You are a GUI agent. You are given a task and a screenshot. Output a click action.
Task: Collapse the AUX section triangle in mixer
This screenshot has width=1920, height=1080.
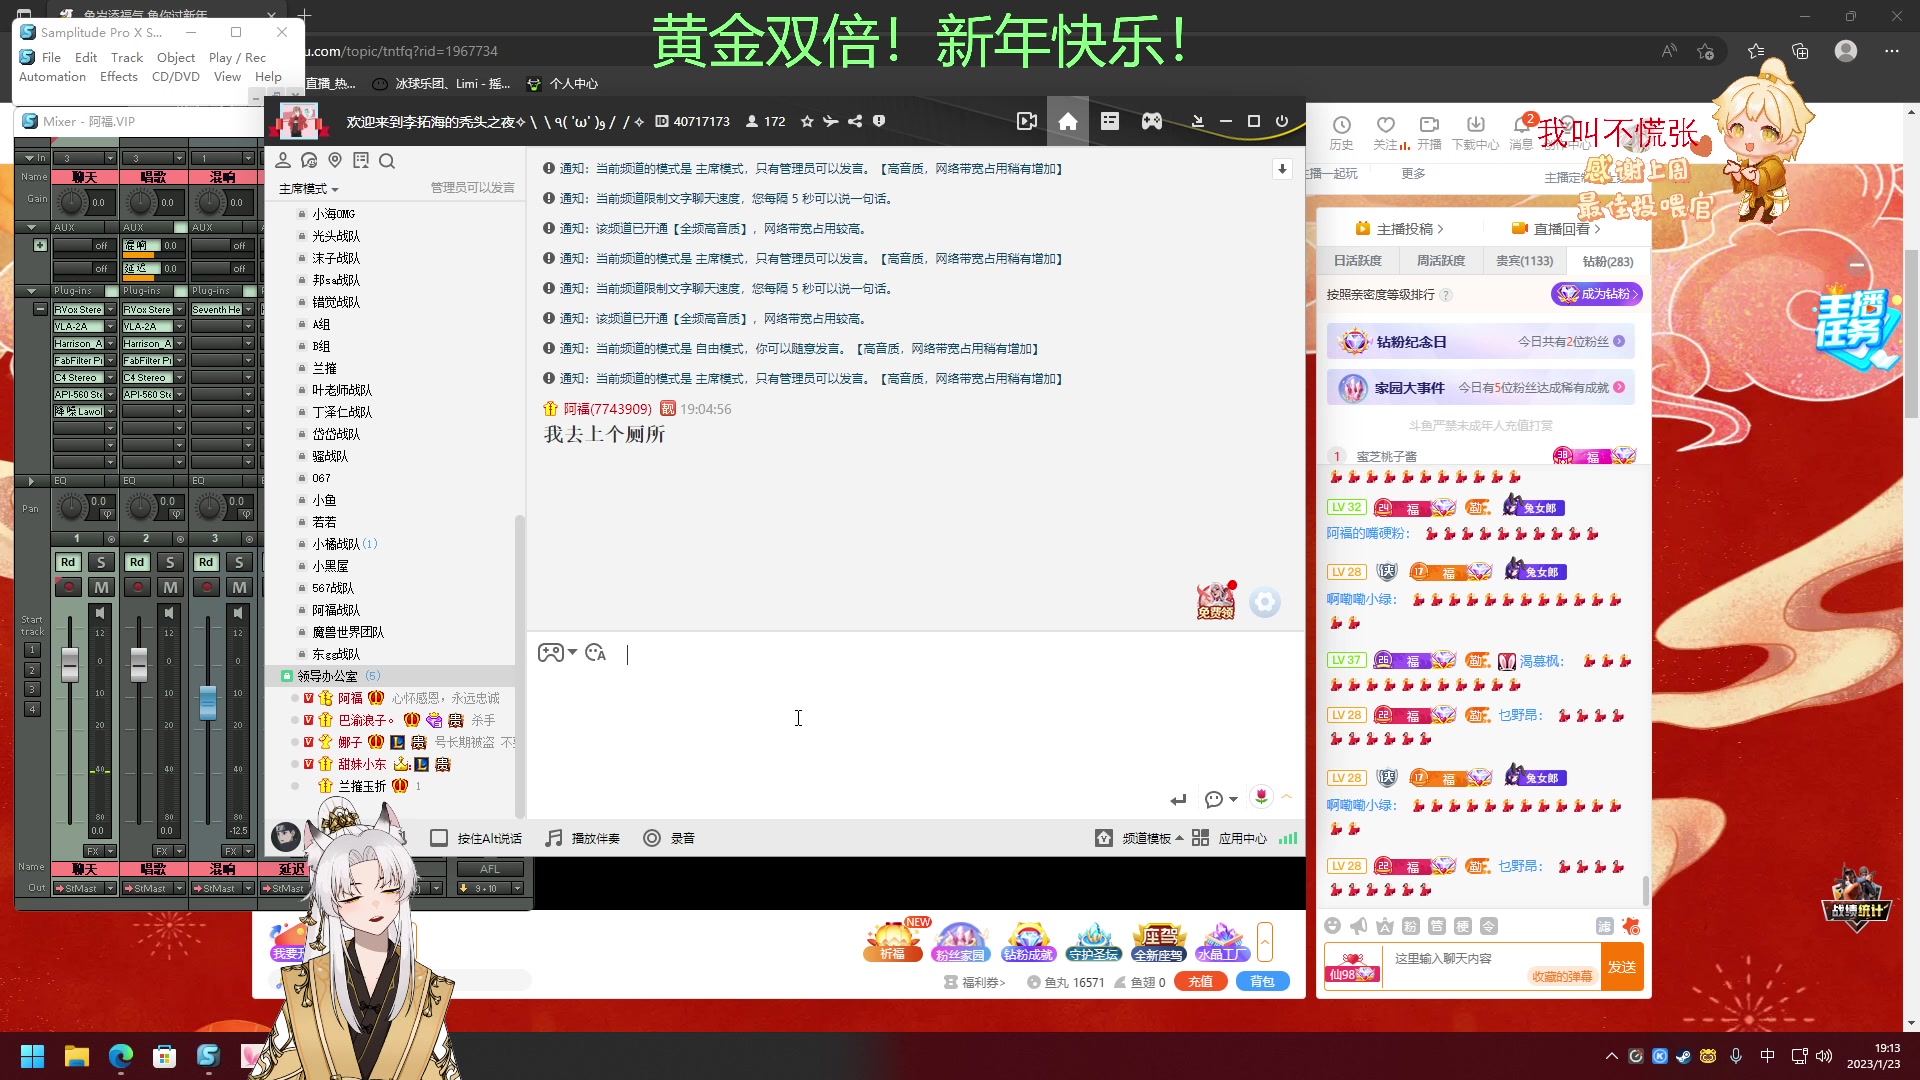point(31,227)
